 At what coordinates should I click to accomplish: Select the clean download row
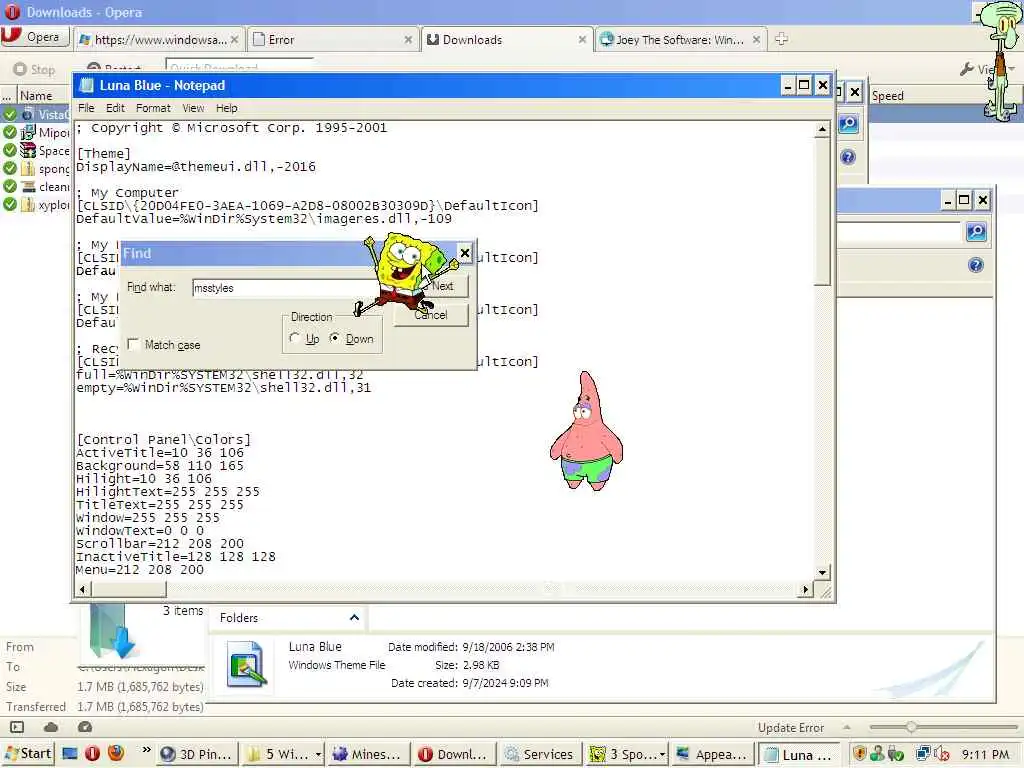[37, 187]
